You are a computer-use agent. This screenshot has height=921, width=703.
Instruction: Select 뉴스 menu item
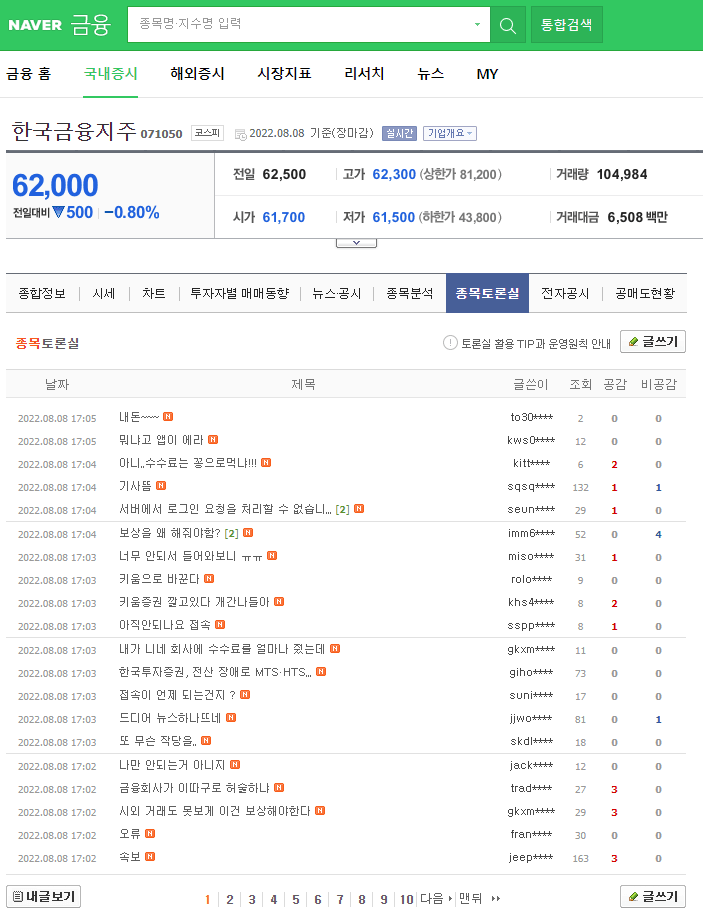click(430, 74)
